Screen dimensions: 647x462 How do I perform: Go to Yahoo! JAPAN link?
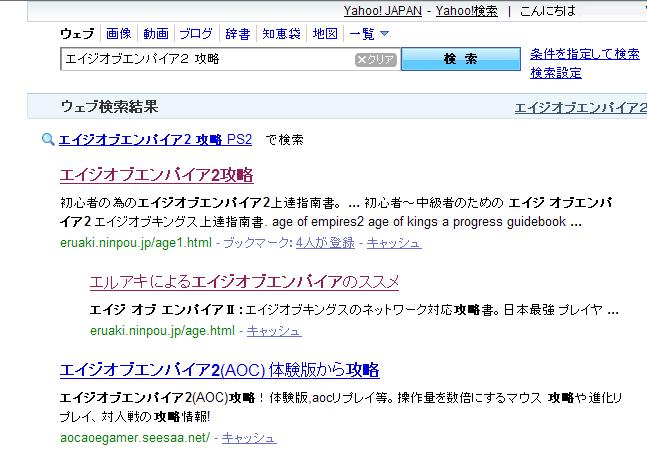(x=383, y=11)
